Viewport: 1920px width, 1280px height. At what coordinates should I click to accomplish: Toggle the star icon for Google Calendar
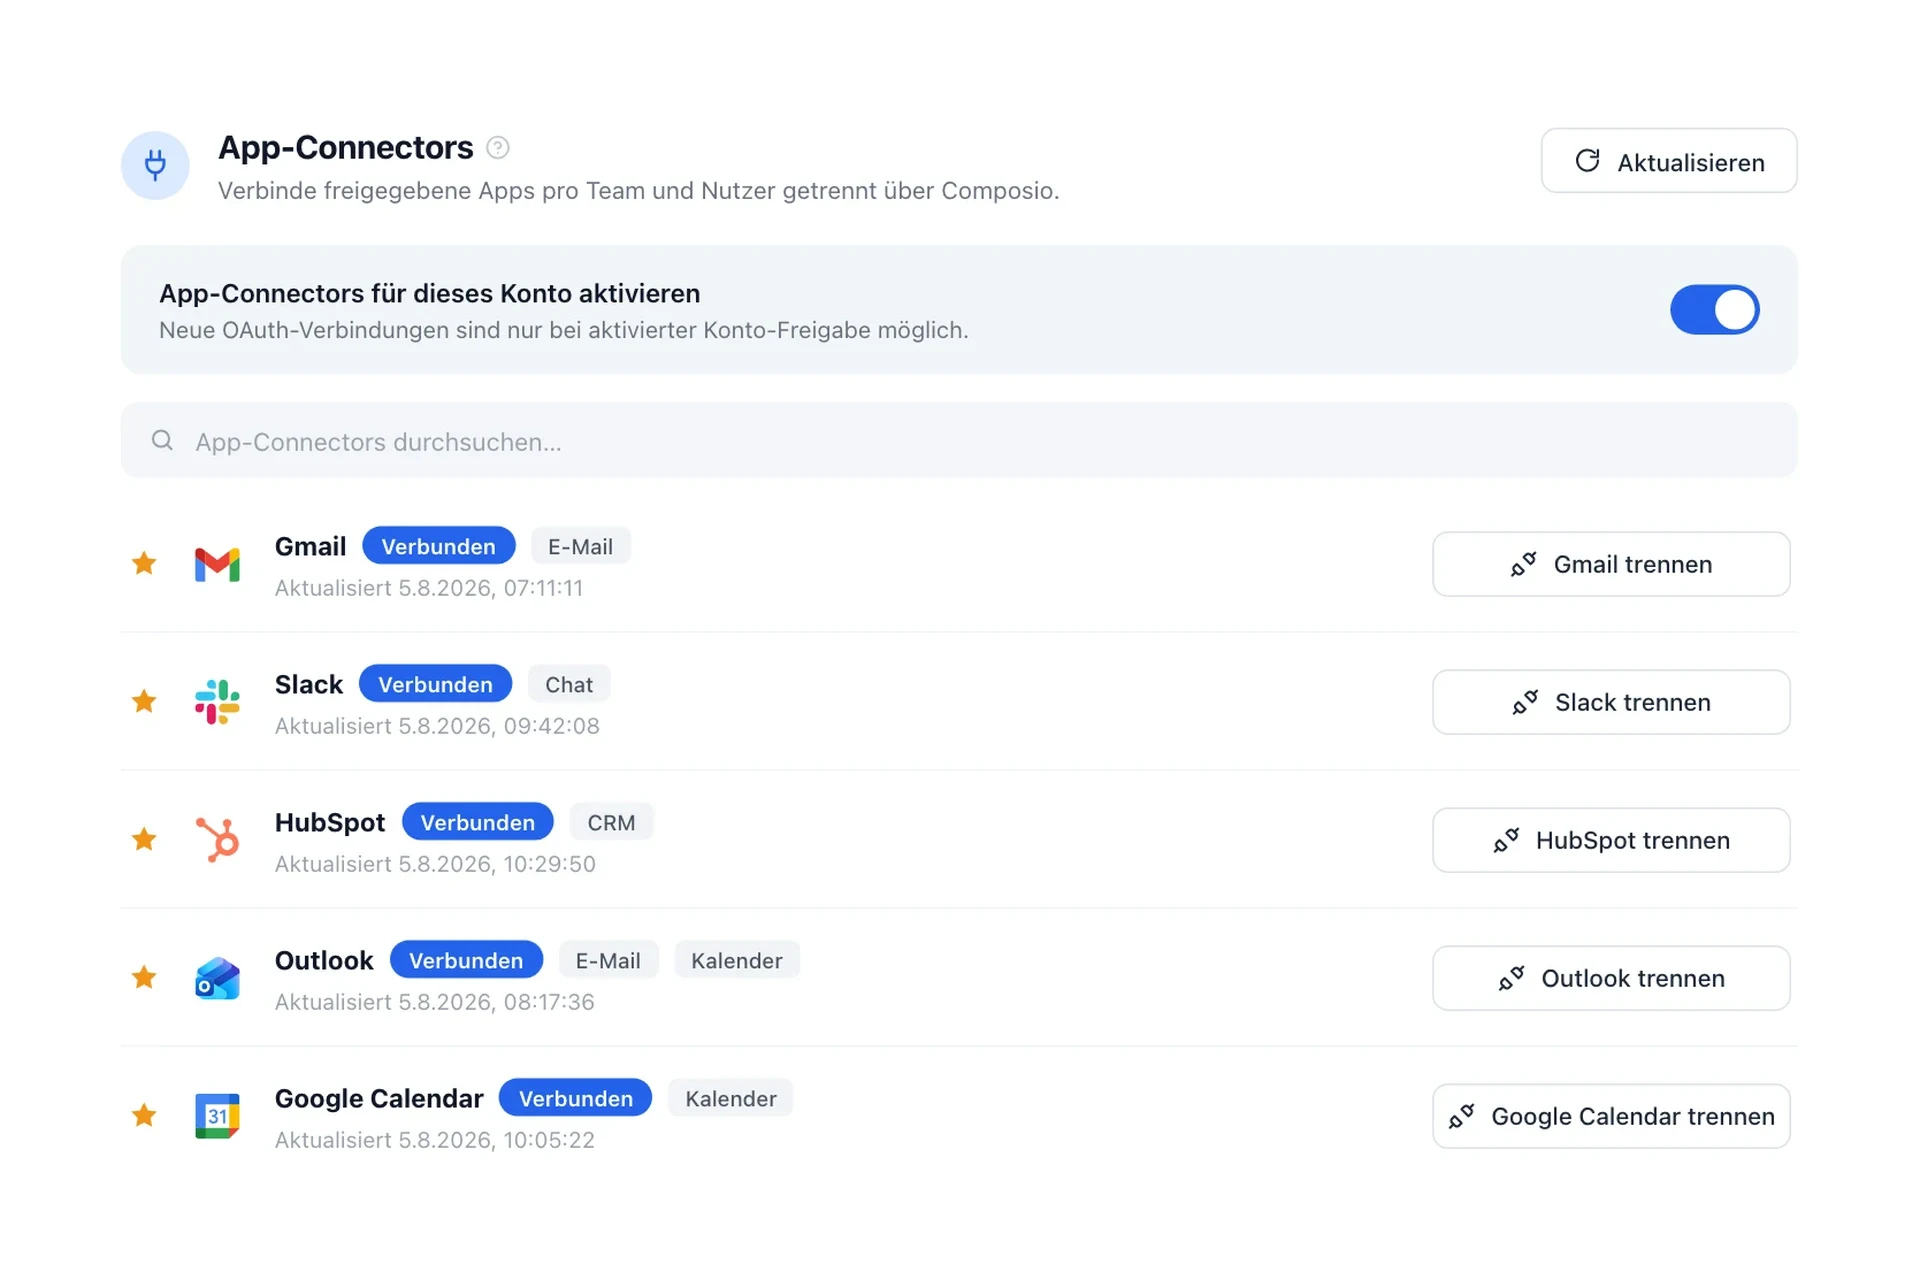[144, 1116]
